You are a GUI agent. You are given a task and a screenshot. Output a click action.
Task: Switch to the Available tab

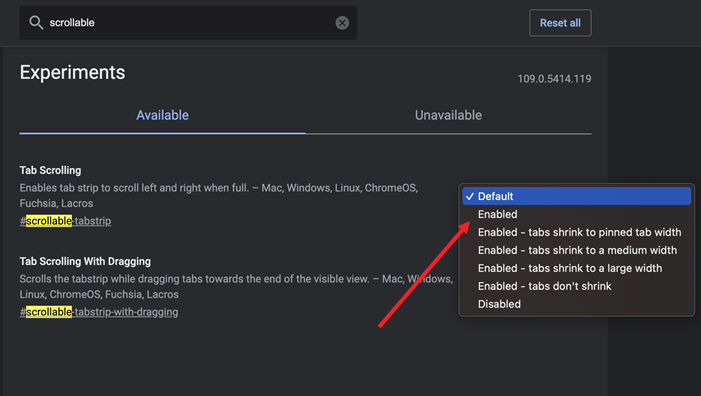162,115
